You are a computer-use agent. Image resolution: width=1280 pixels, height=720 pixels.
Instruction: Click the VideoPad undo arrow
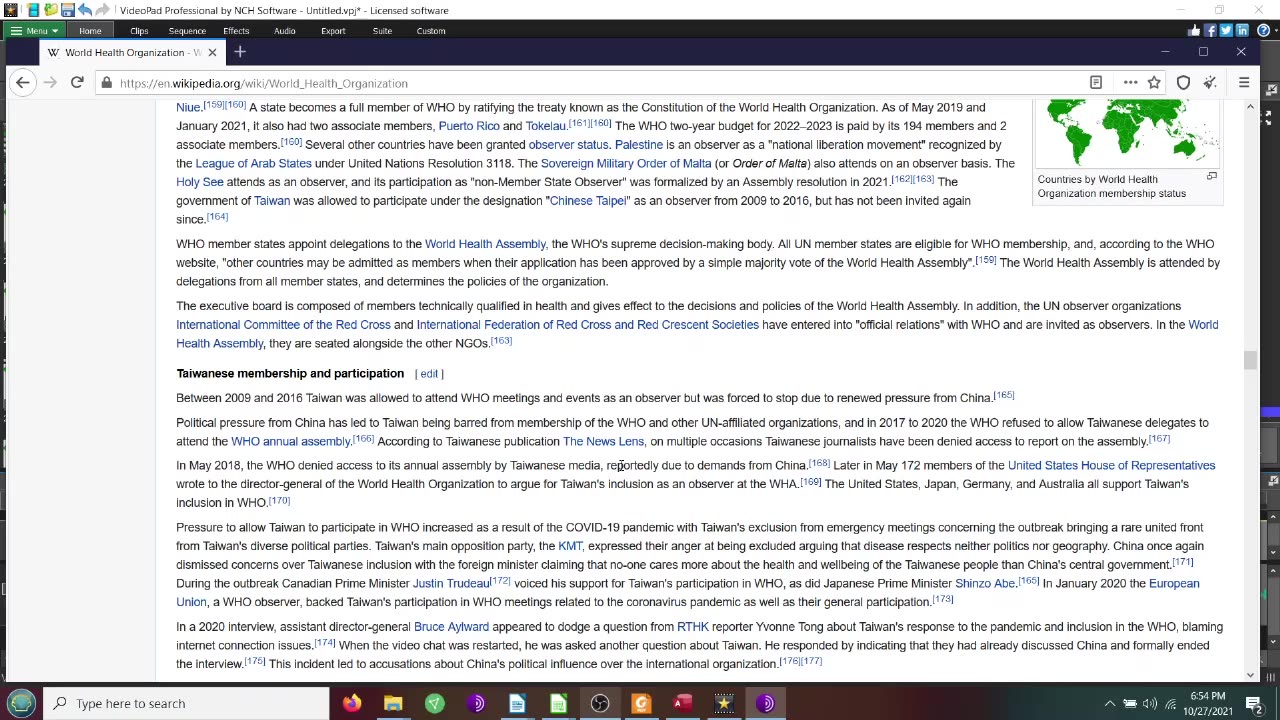coord(85,10)
